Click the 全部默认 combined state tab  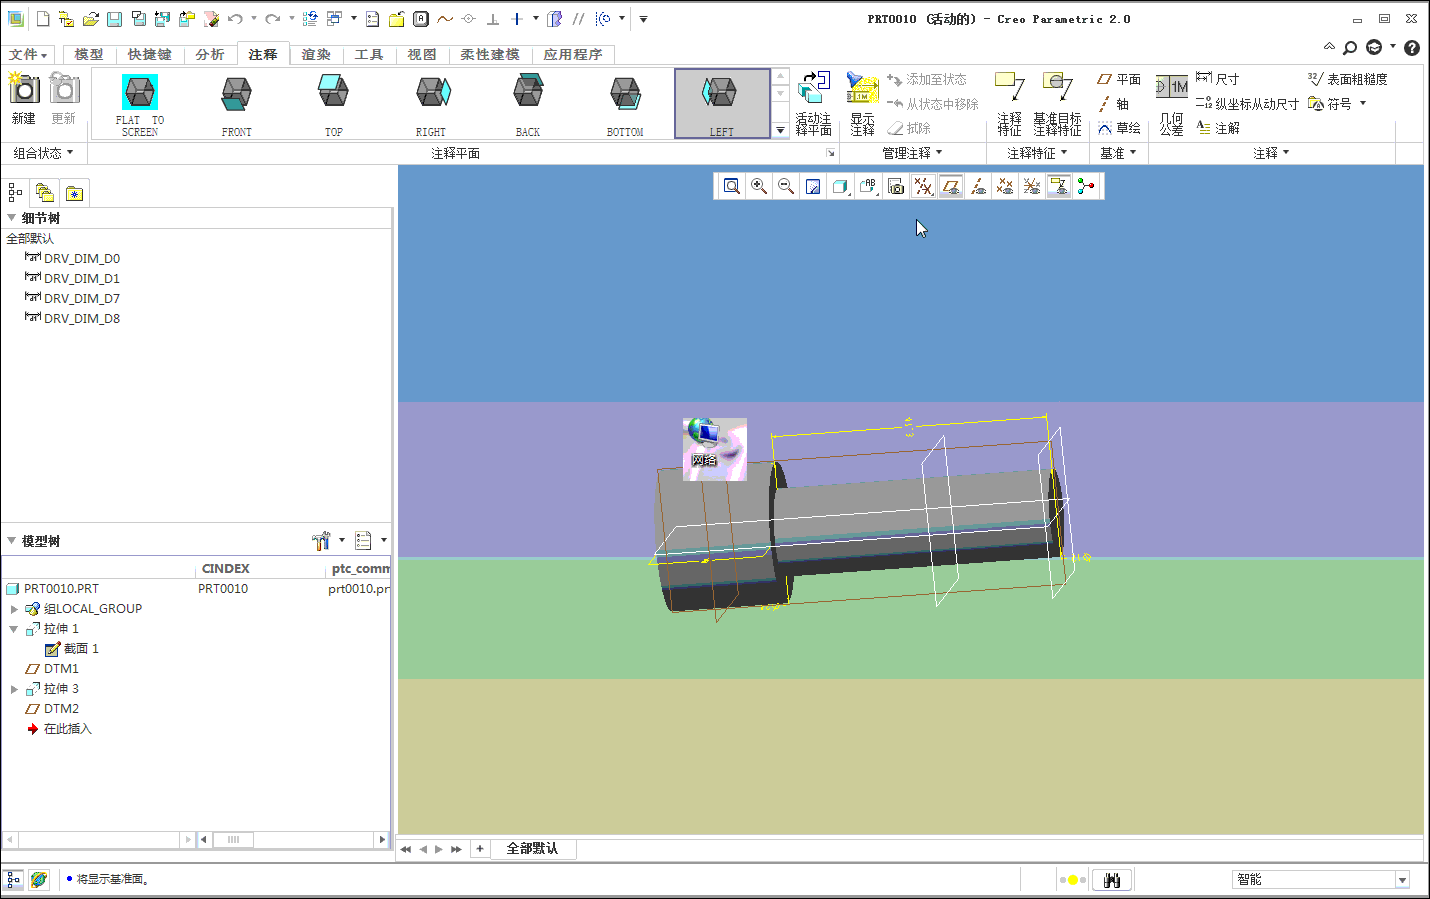[x=532, y=848]
